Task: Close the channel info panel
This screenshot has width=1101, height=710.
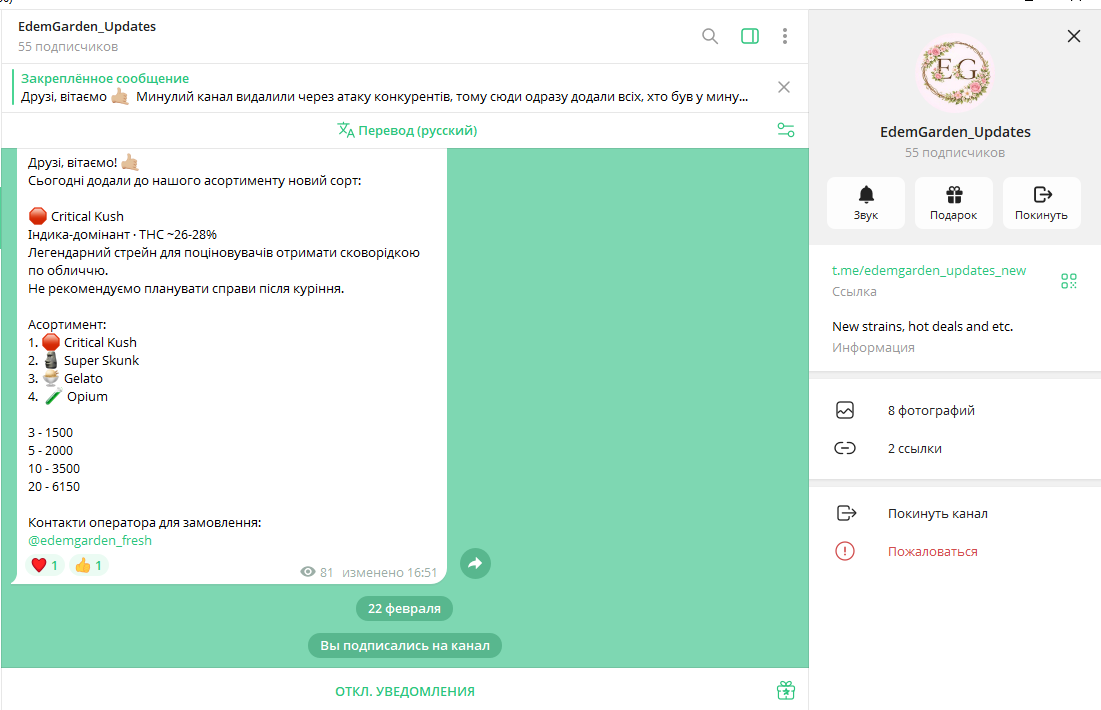Action: tap(1074, 36)
